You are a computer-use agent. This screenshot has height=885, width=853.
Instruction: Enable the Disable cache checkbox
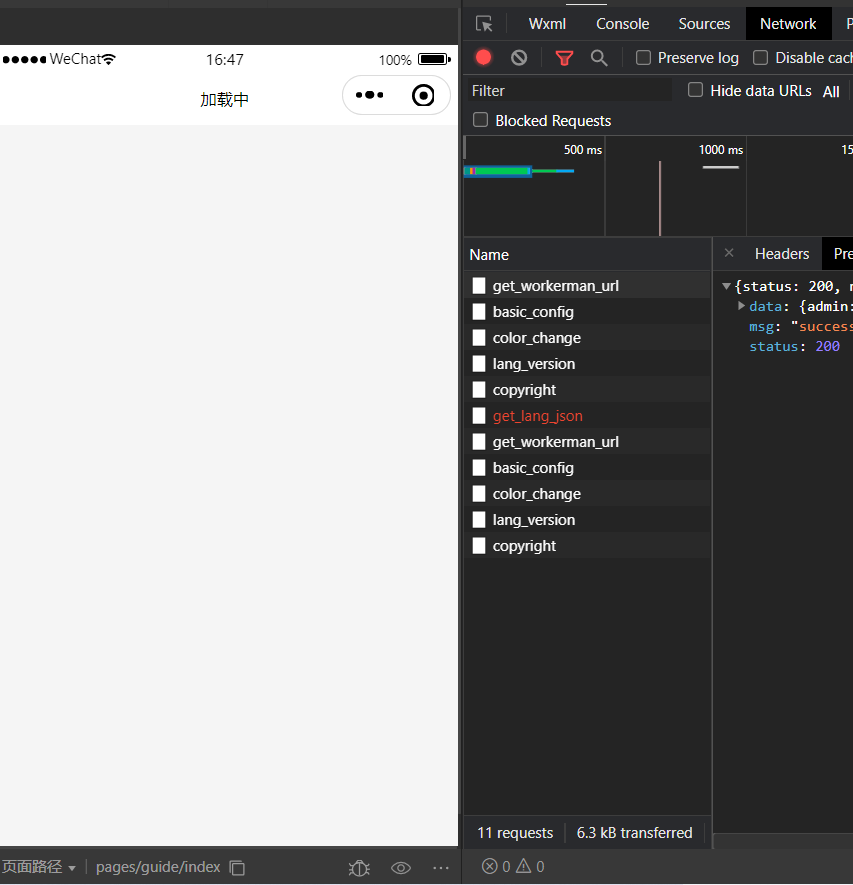click(x=760, y=58)
